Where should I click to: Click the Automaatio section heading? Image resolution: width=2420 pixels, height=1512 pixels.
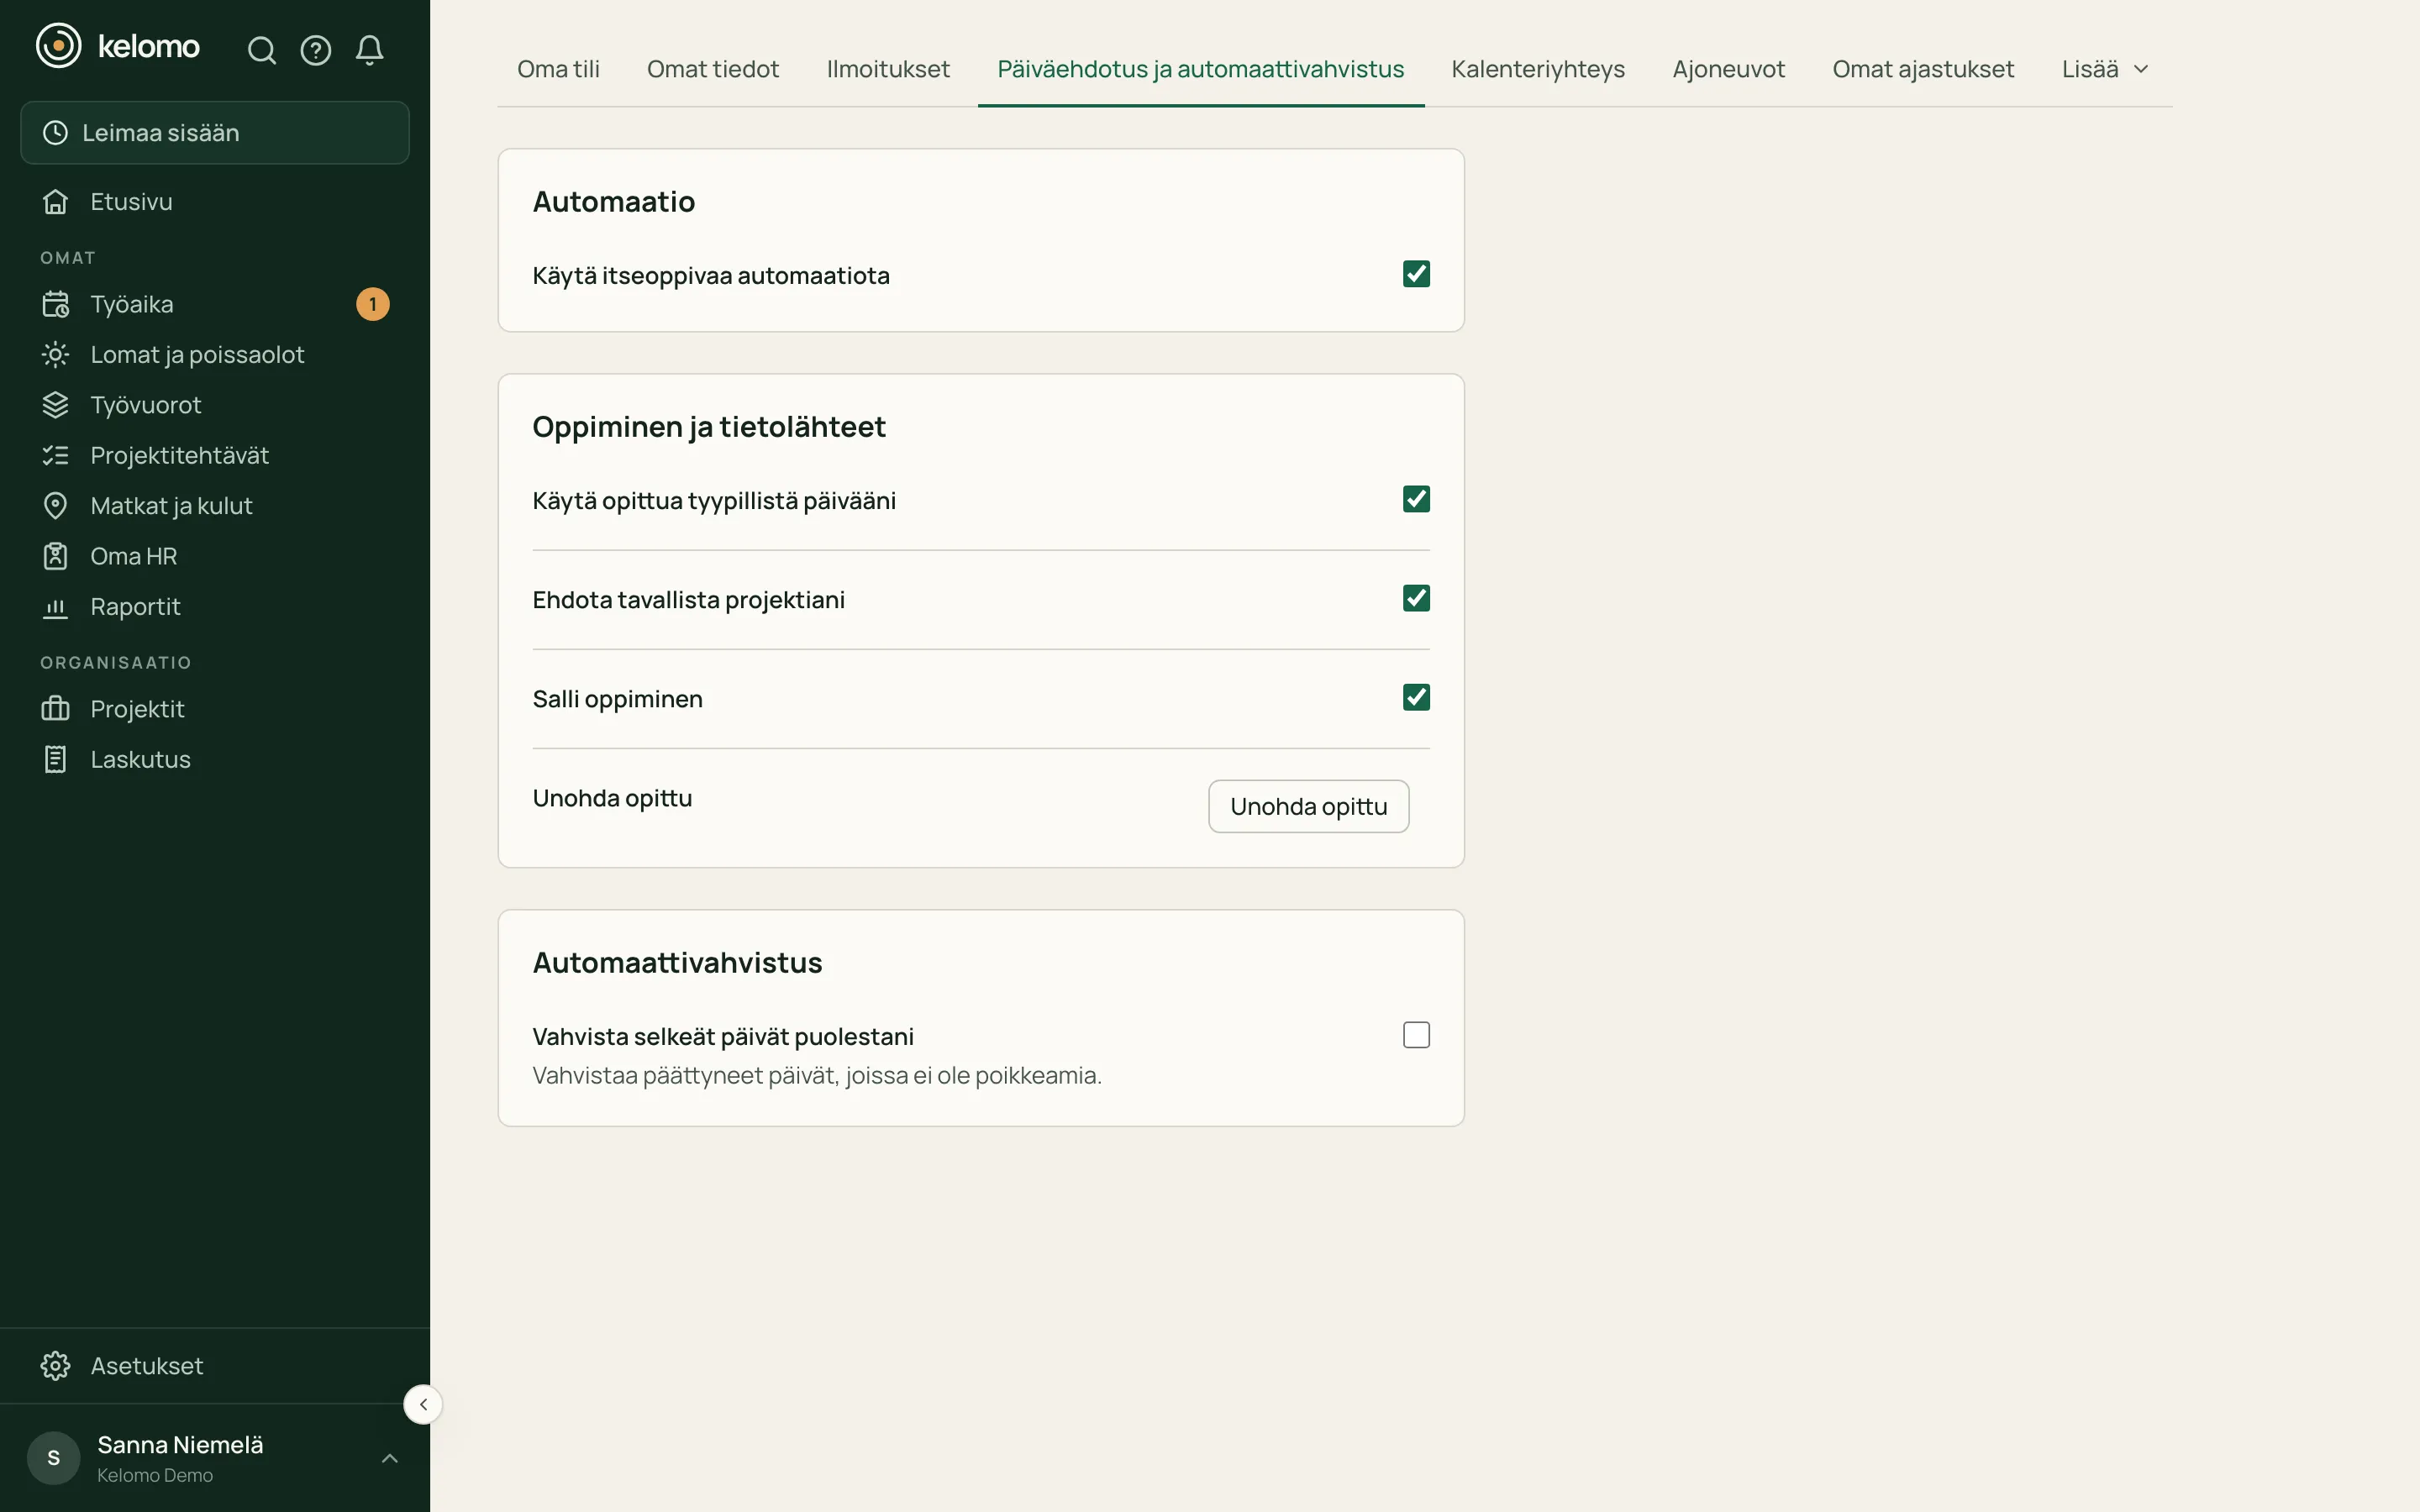(614, 202)
